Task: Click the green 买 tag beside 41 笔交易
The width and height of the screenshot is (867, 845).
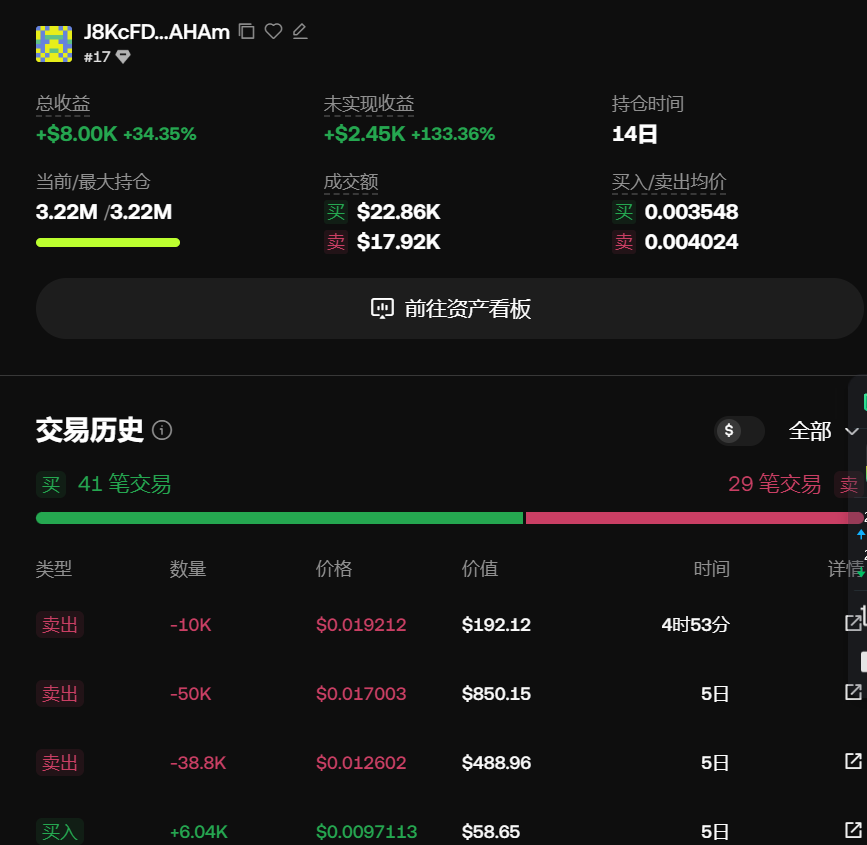Action: pos(51,484)
